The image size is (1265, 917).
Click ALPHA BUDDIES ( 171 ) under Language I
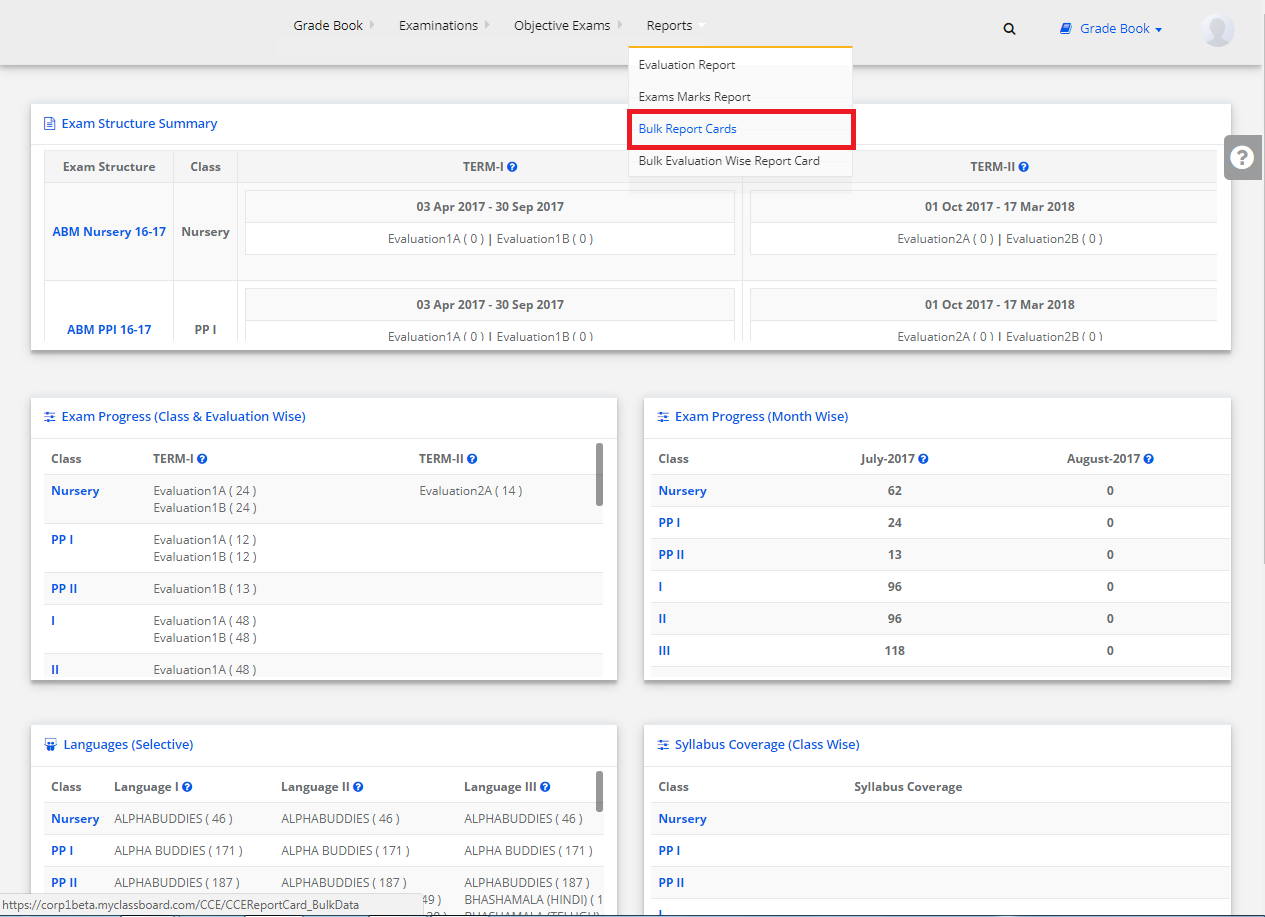click(x=178, y=851)
